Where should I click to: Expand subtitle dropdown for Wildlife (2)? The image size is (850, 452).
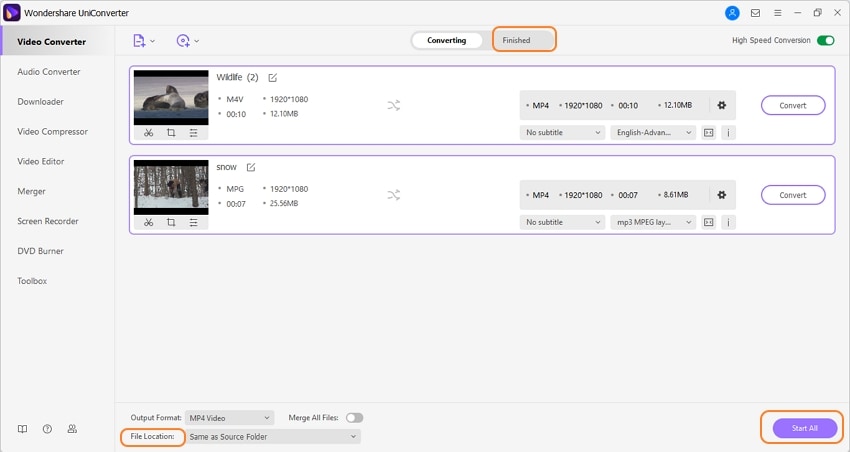(562, 132)
